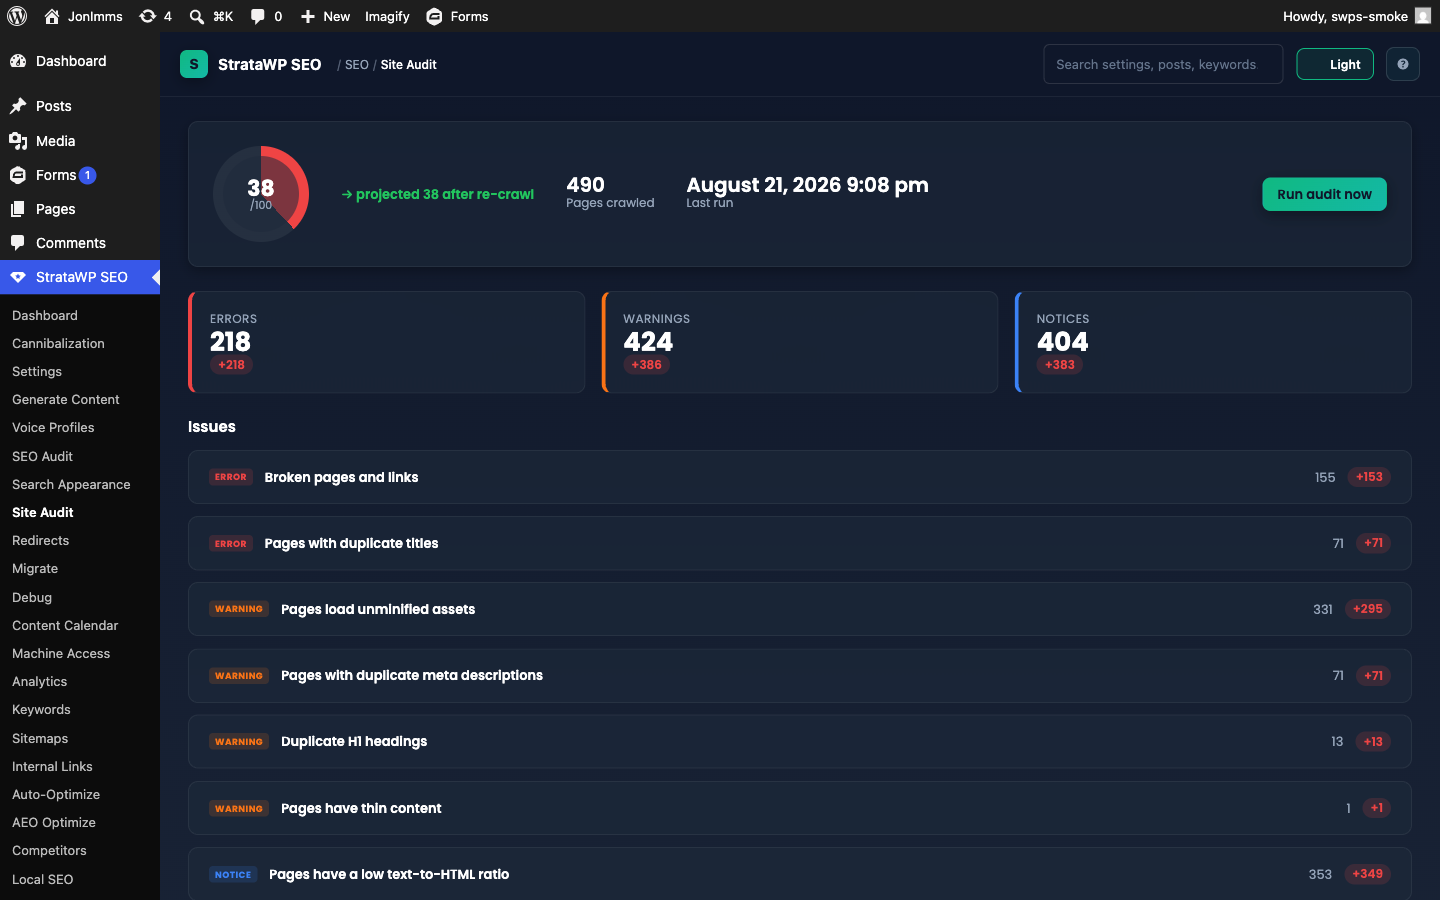Select Site Audit in sidebar
Image resolution: width=1440 pixels, height=900 pixels.
coord(43,512)
